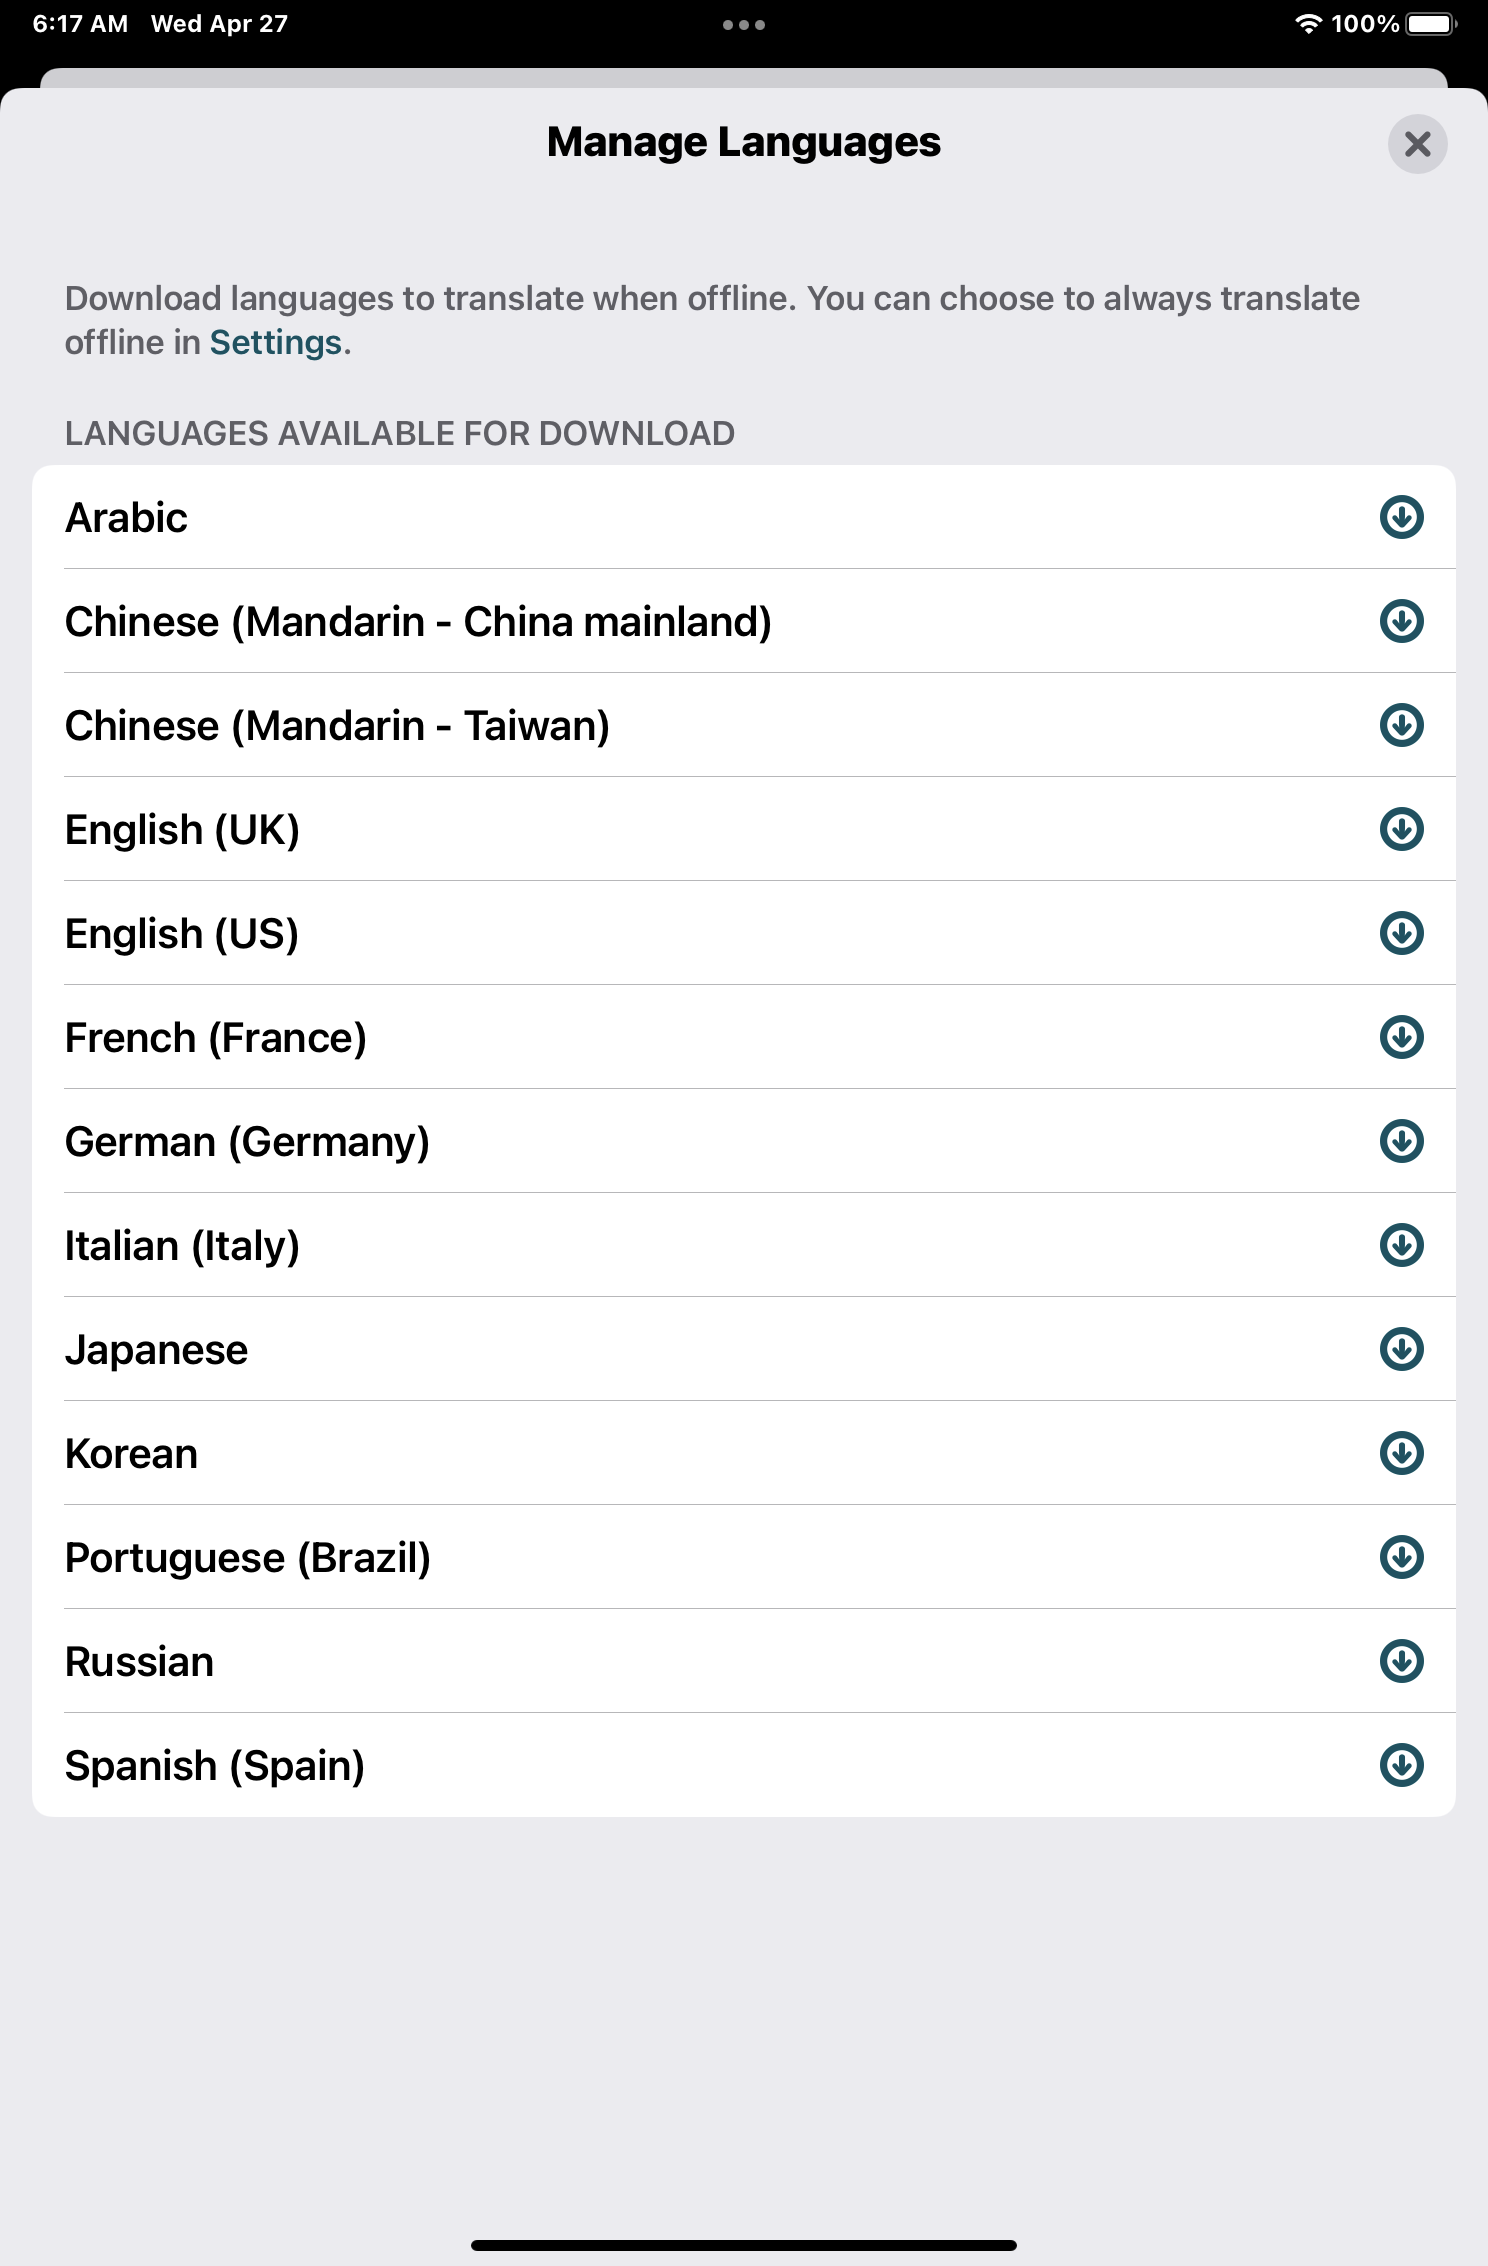Tap the French (France) download icon
The width and height of the screenshot is (1488, 2266).
coord(1401,1038)
